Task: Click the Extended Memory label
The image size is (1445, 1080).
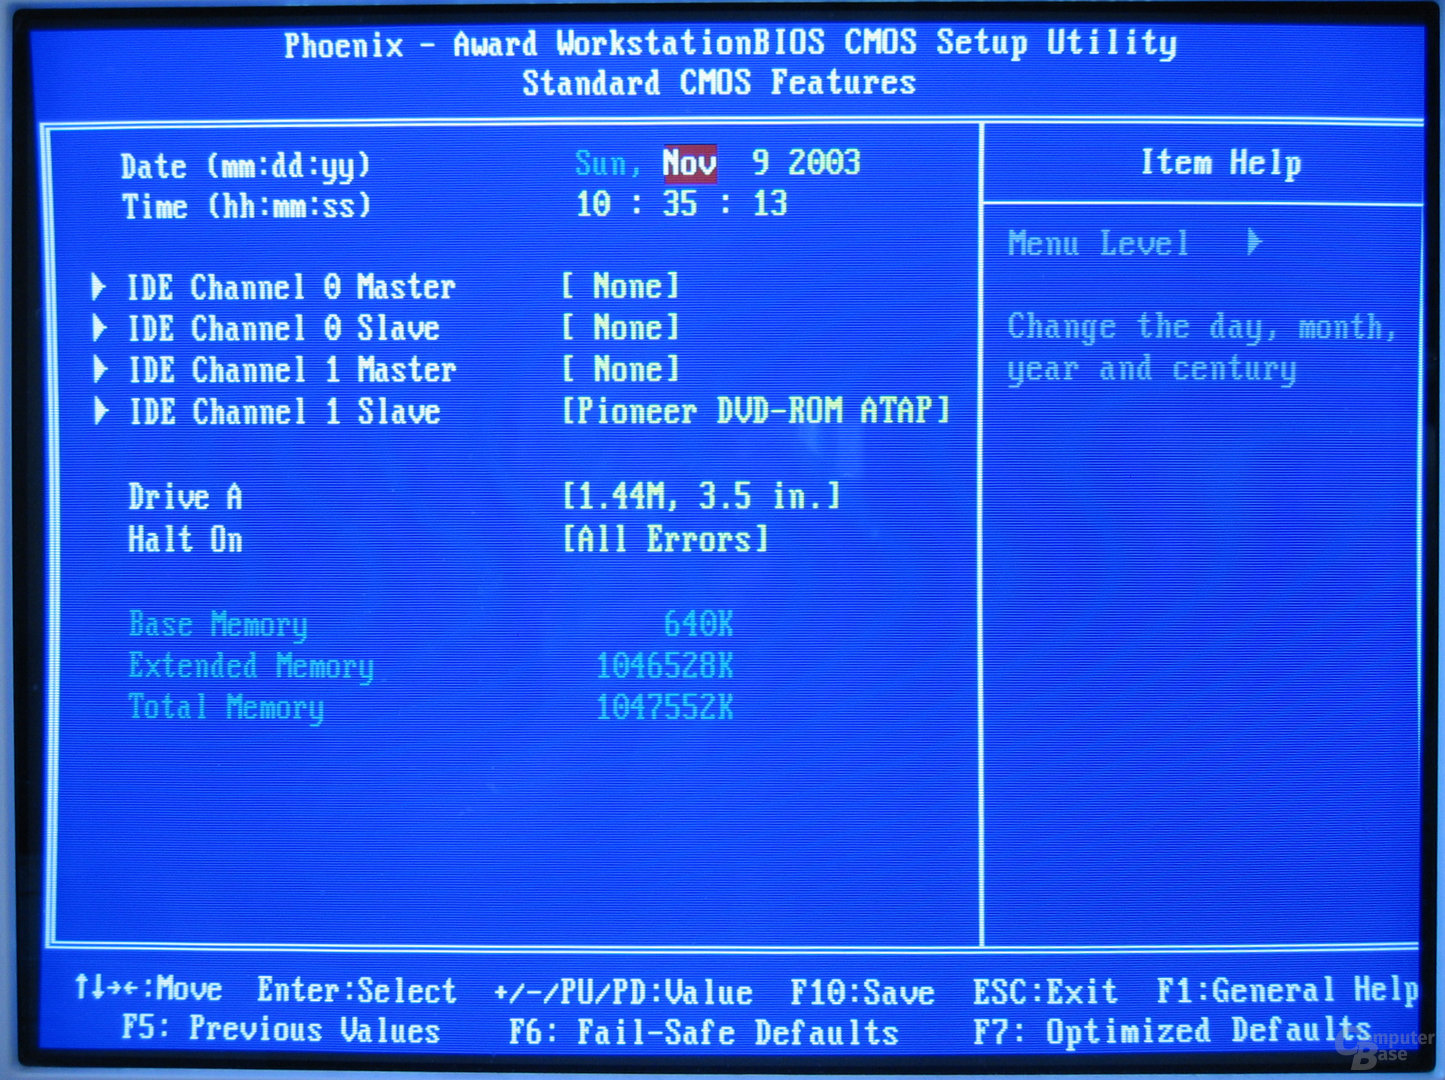Action: (x=251, y=667)
